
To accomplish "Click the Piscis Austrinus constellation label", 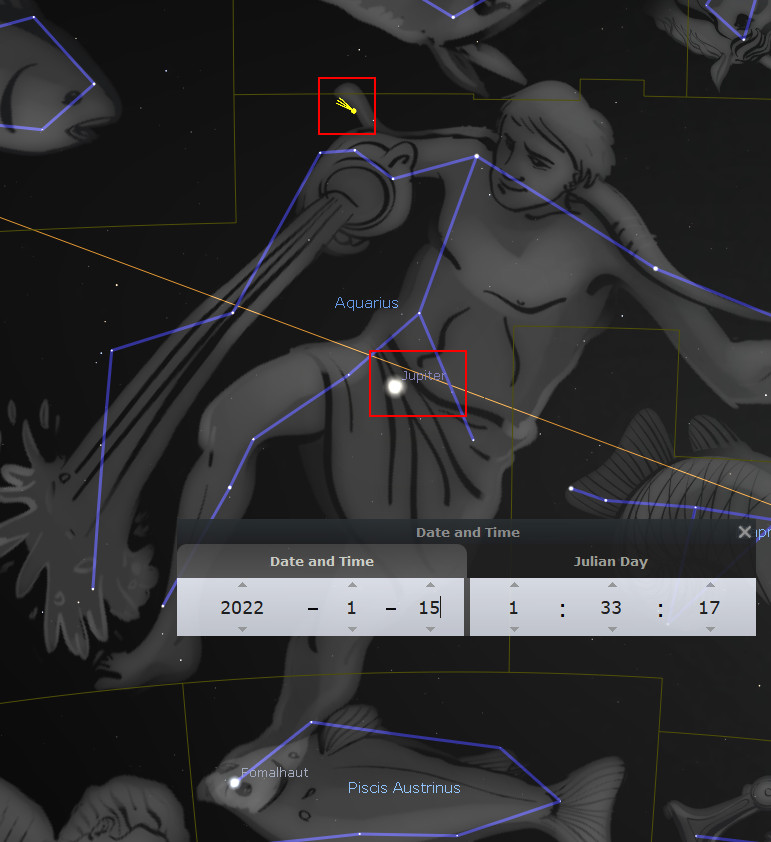I will pyautogui.click(x=404, y=788).
